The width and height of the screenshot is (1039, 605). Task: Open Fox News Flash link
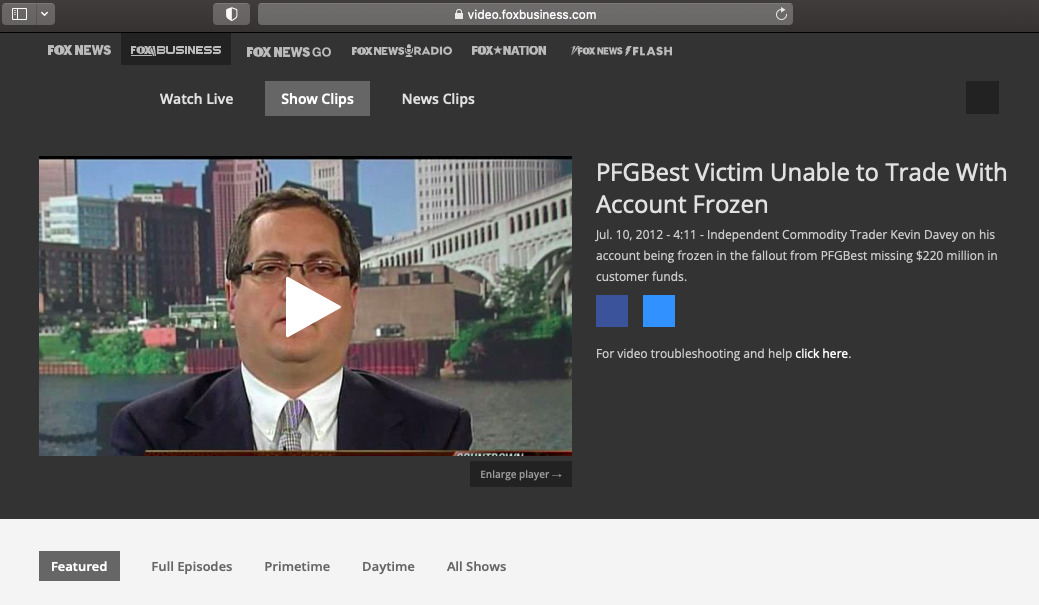tap(622, 50)
